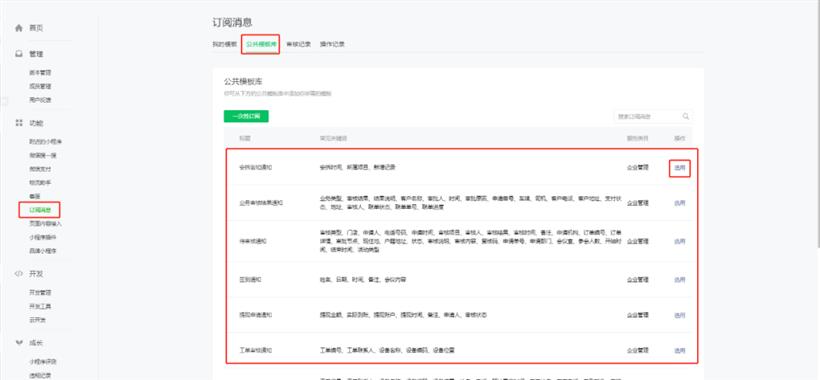Open the 操作记录 tab
The width and height of the screenshot is (820, 380).
tap(332, 44)
